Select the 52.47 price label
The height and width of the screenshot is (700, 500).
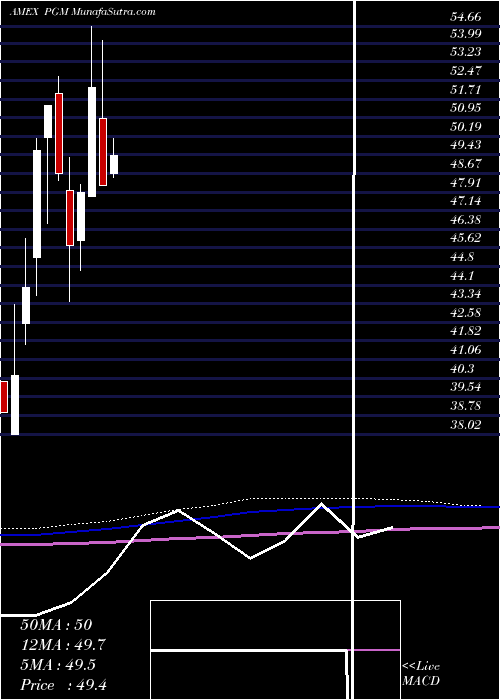pos(466,71)
